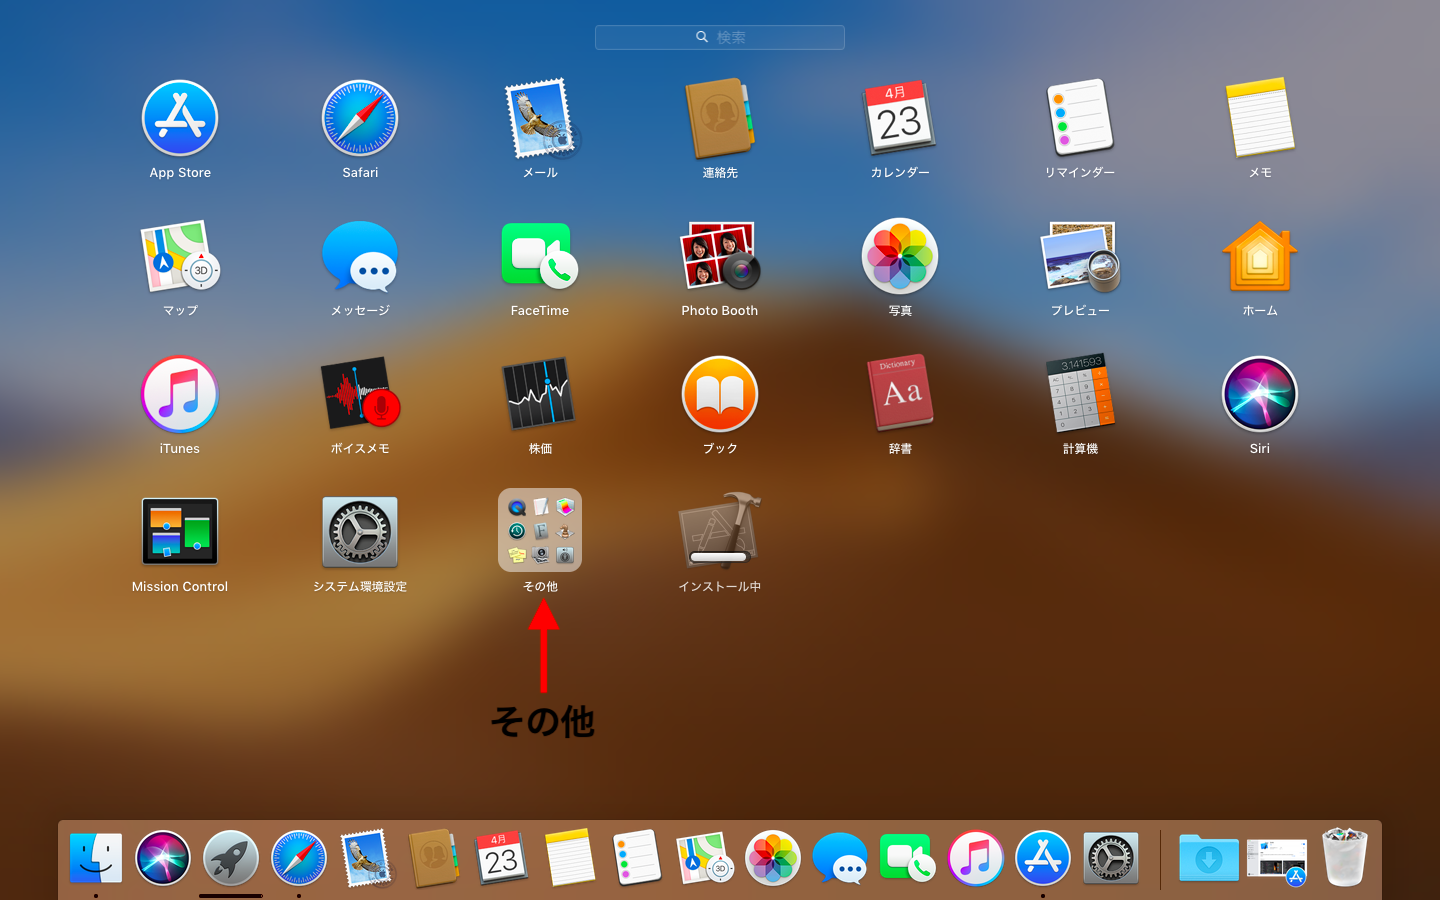Open App Store icon in Dock

[1043, 858]
